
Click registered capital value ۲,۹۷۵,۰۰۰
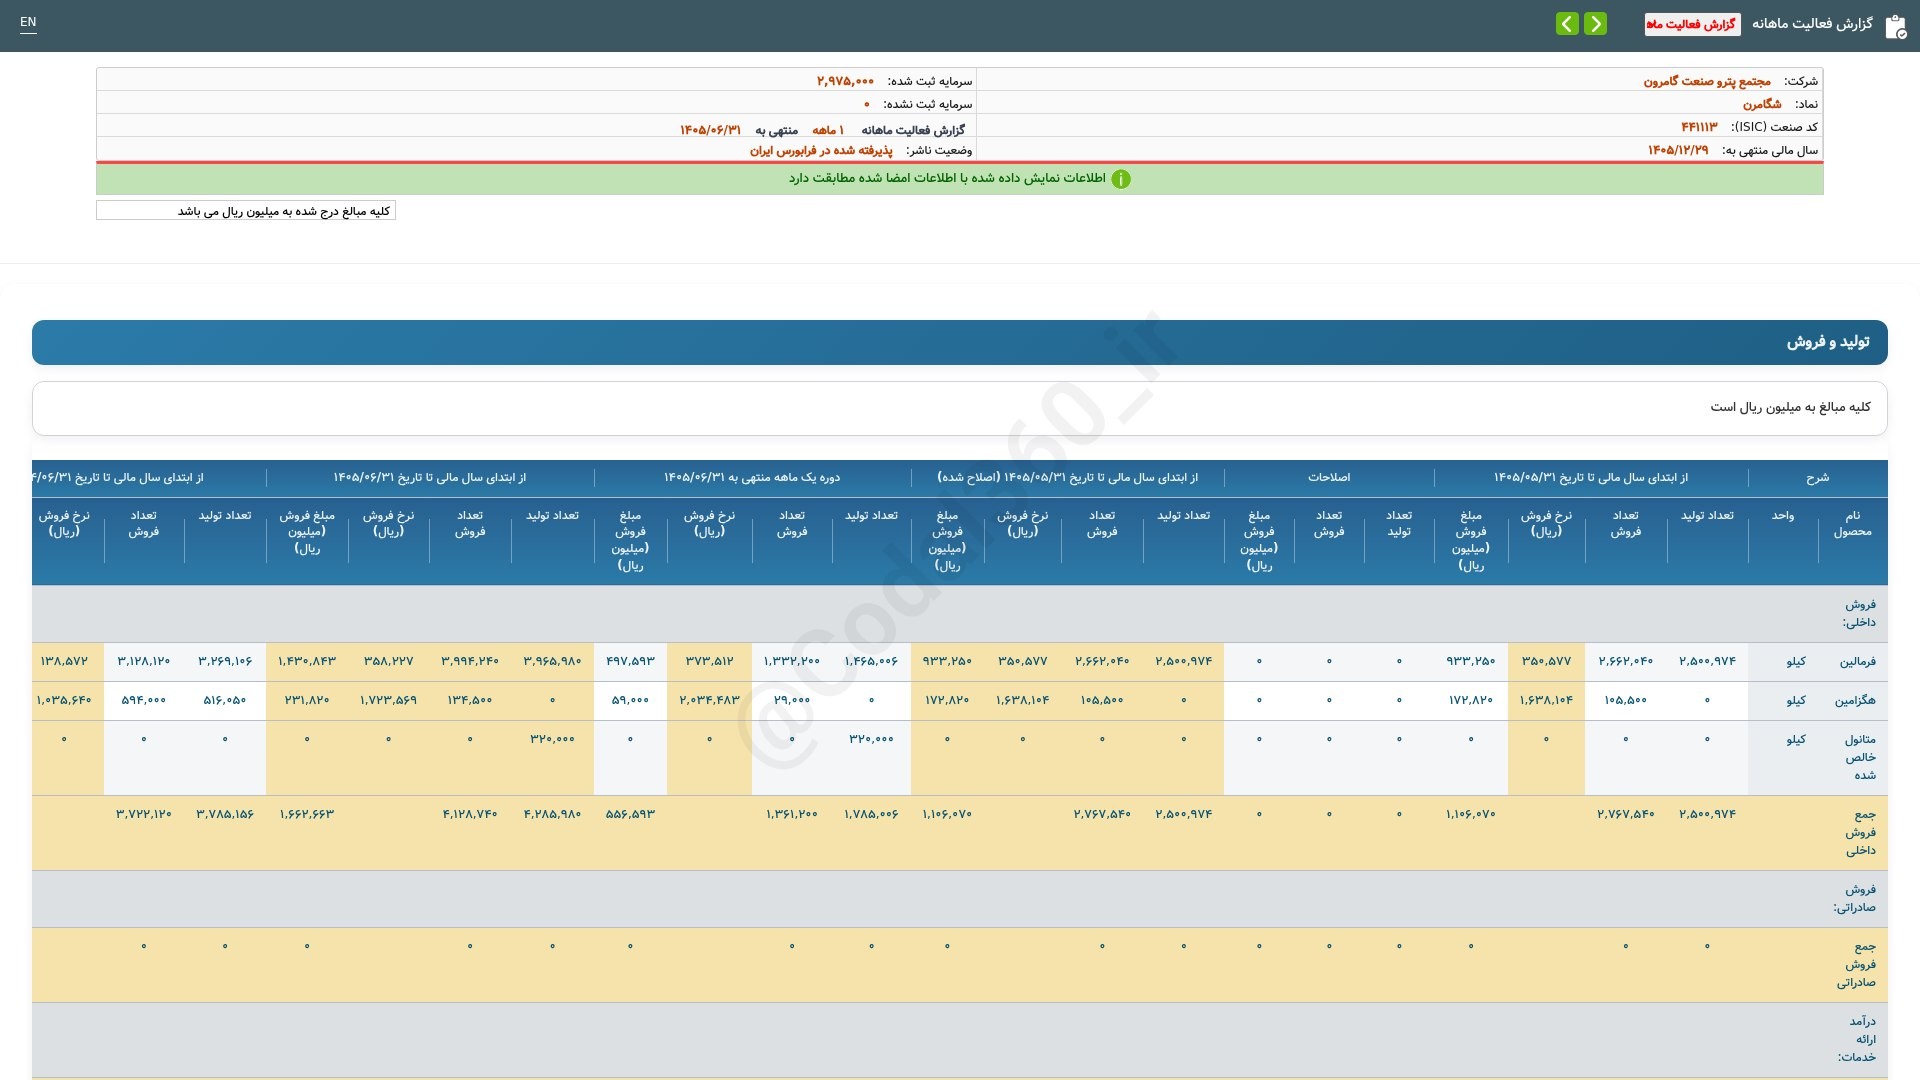(845, 81)
